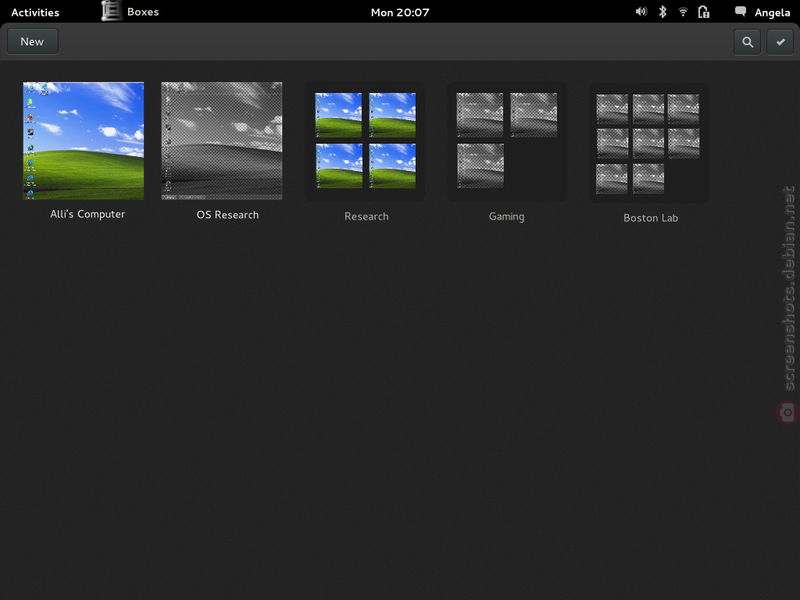The height and width of the screenshot is (600, 800).
Task: Open the volume speaker icon
Action: click(641, 12)
